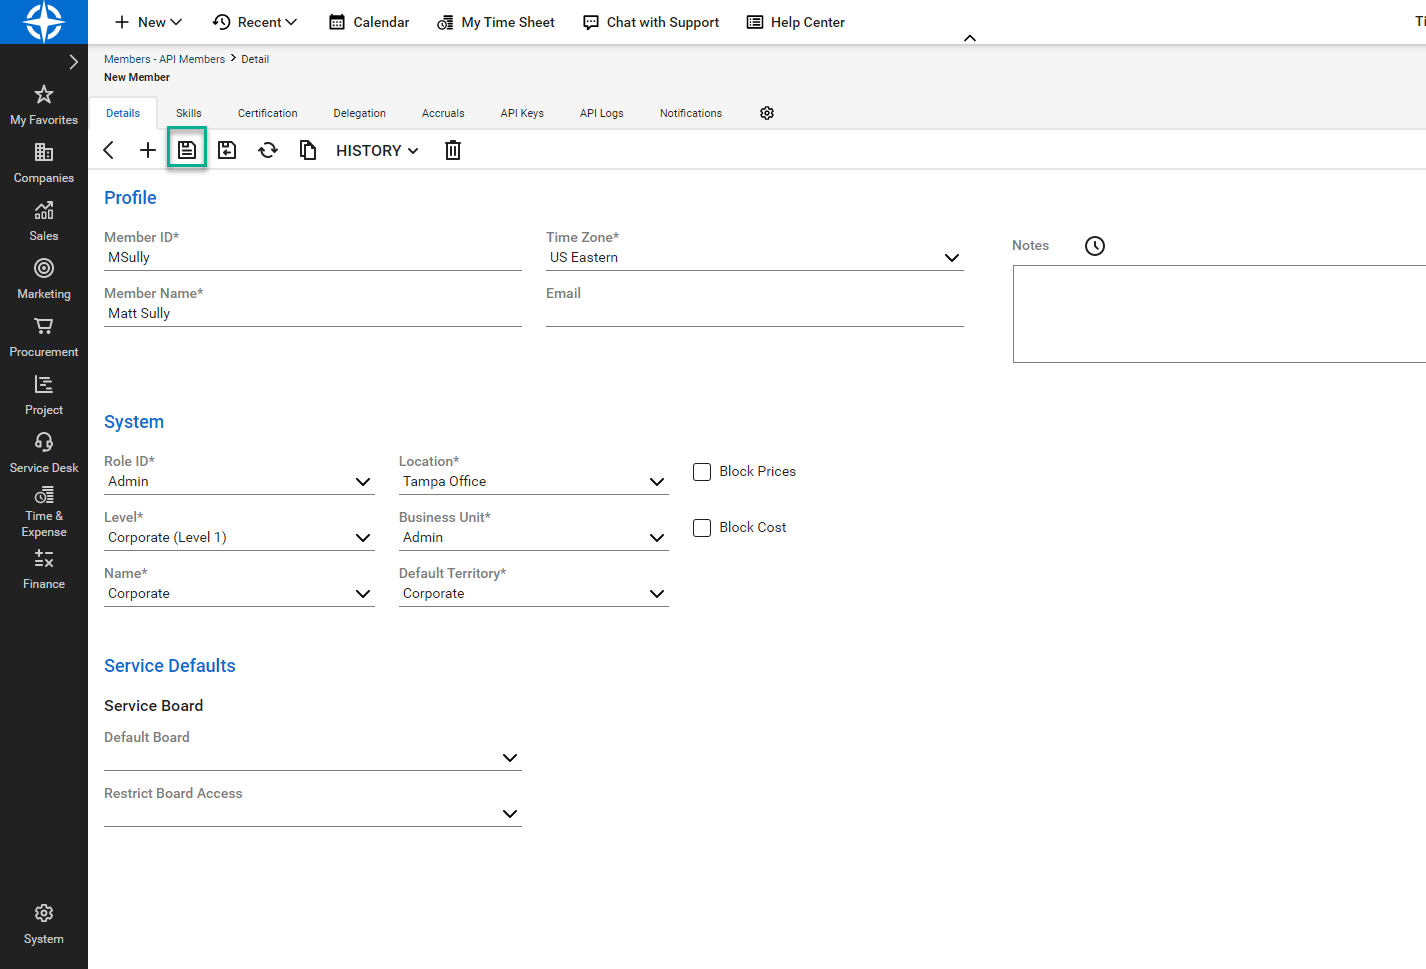1426x969 pixels.
Task: Expand the Time Zone dropdown
Action: pyautogui.click(x=951, y=257)
